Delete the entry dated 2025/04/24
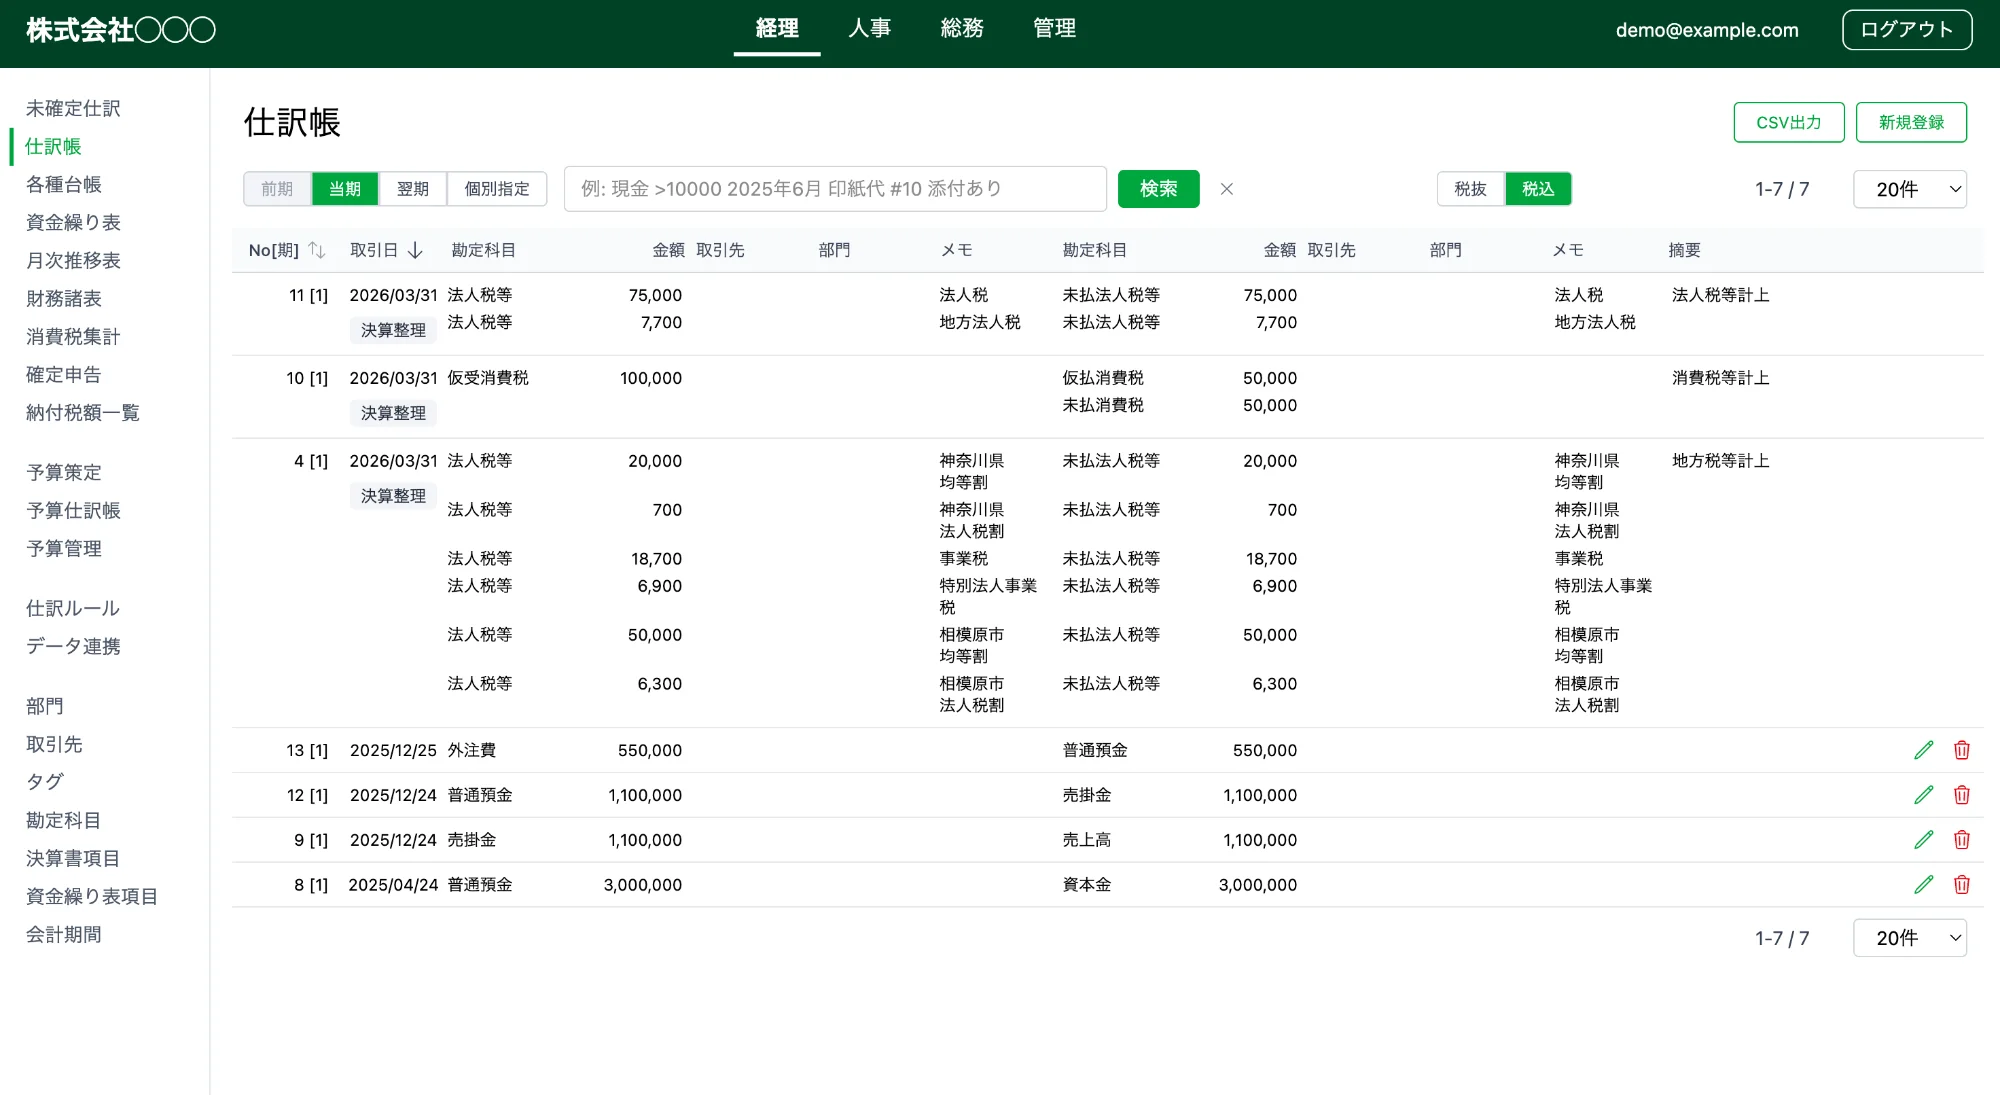The image size is (2000, 1095). tap(1962, 884)
